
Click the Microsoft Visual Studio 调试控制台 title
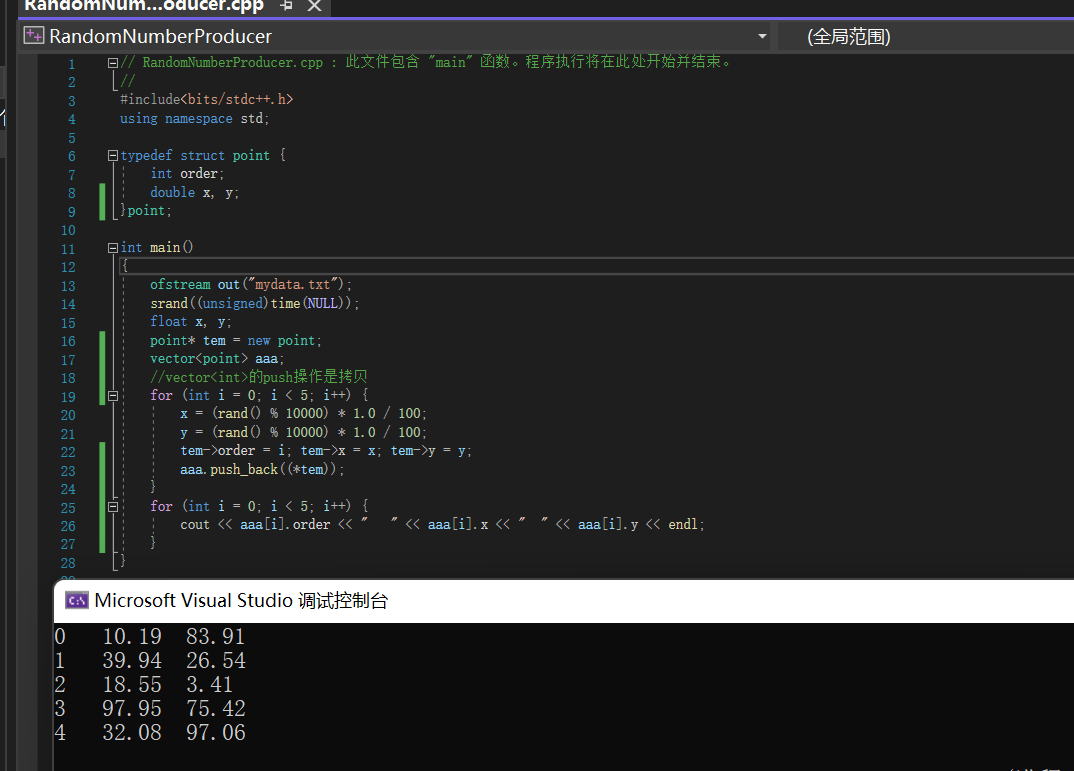(241, 601)
